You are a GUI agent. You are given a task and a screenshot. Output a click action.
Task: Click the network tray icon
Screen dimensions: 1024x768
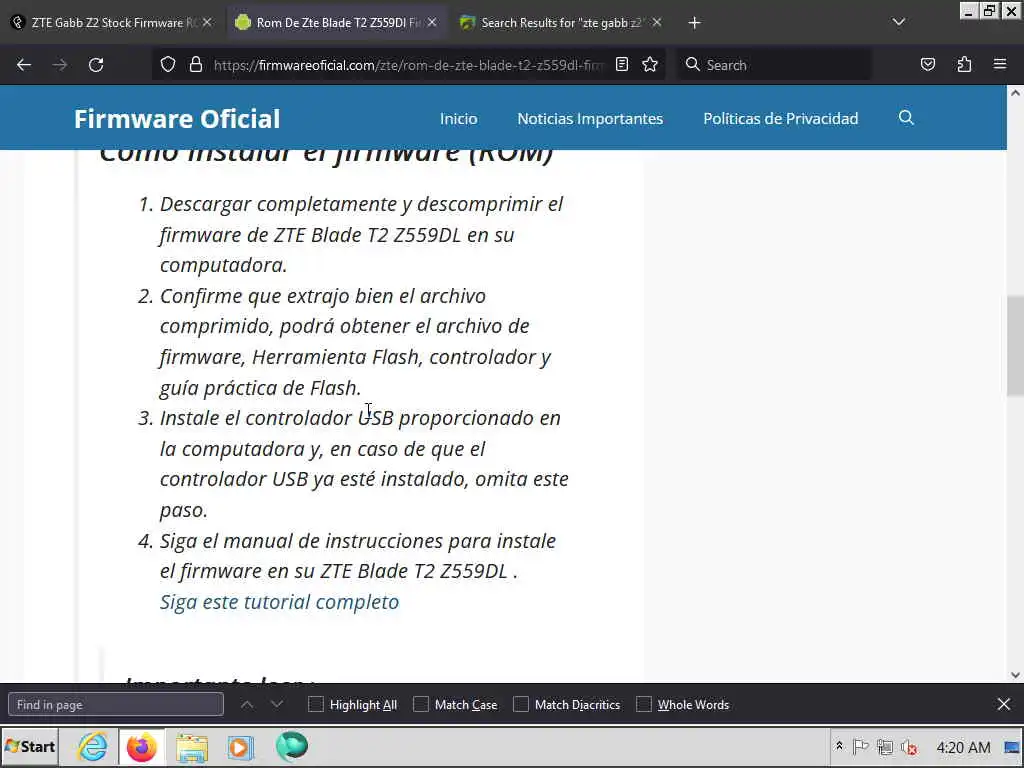885,746
